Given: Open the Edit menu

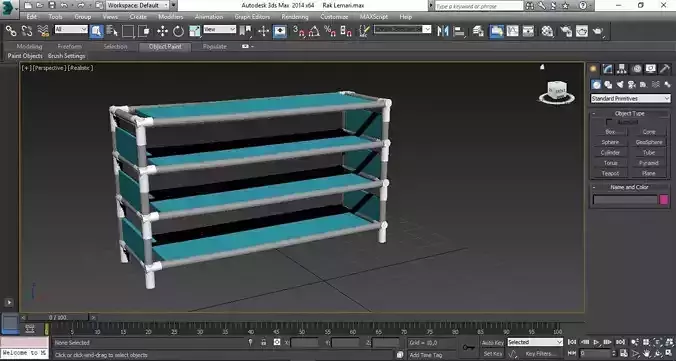Looking at the screenshot, I should [31, 17].
